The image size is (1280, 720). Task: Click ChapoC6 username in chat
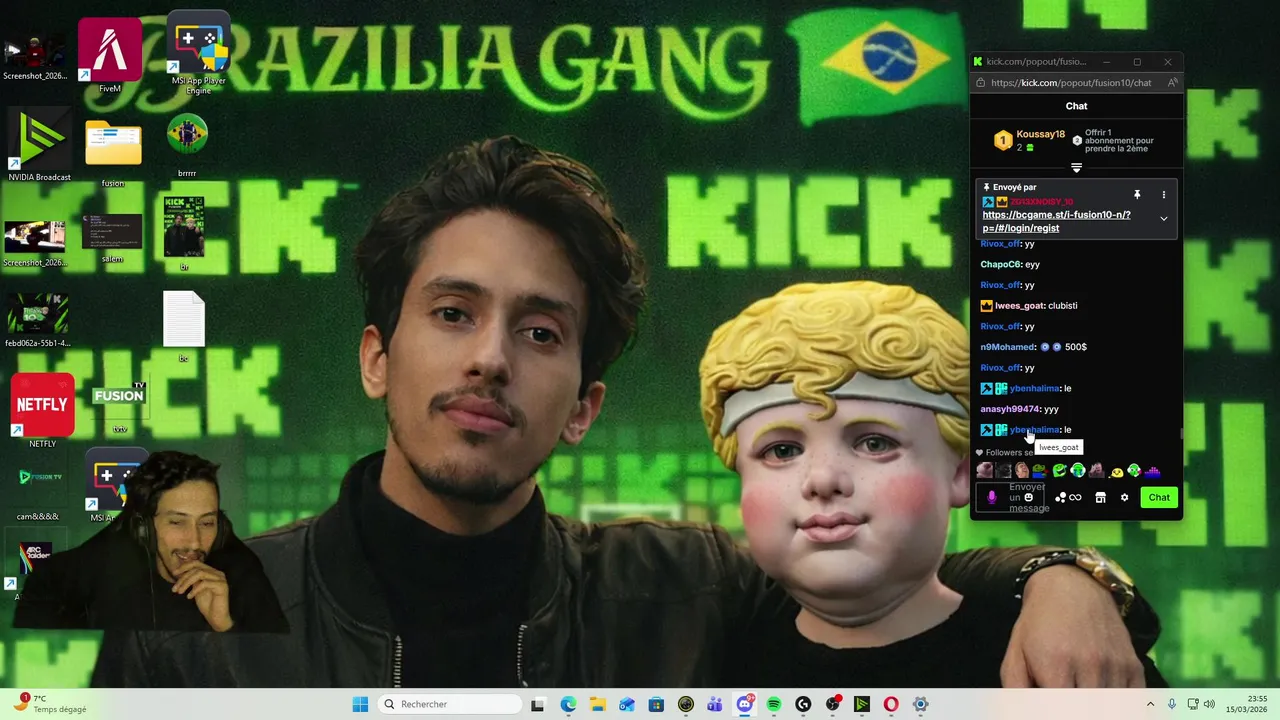[x=1001, y=264]
